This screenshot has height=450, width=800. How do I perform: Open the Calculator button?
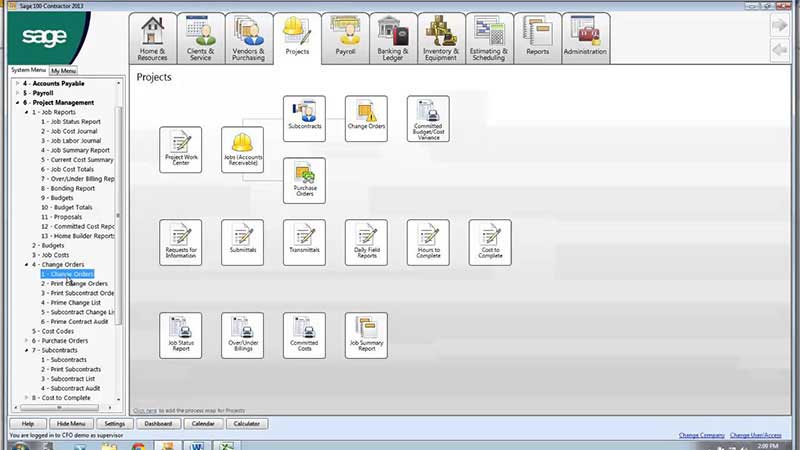(246, 424)
